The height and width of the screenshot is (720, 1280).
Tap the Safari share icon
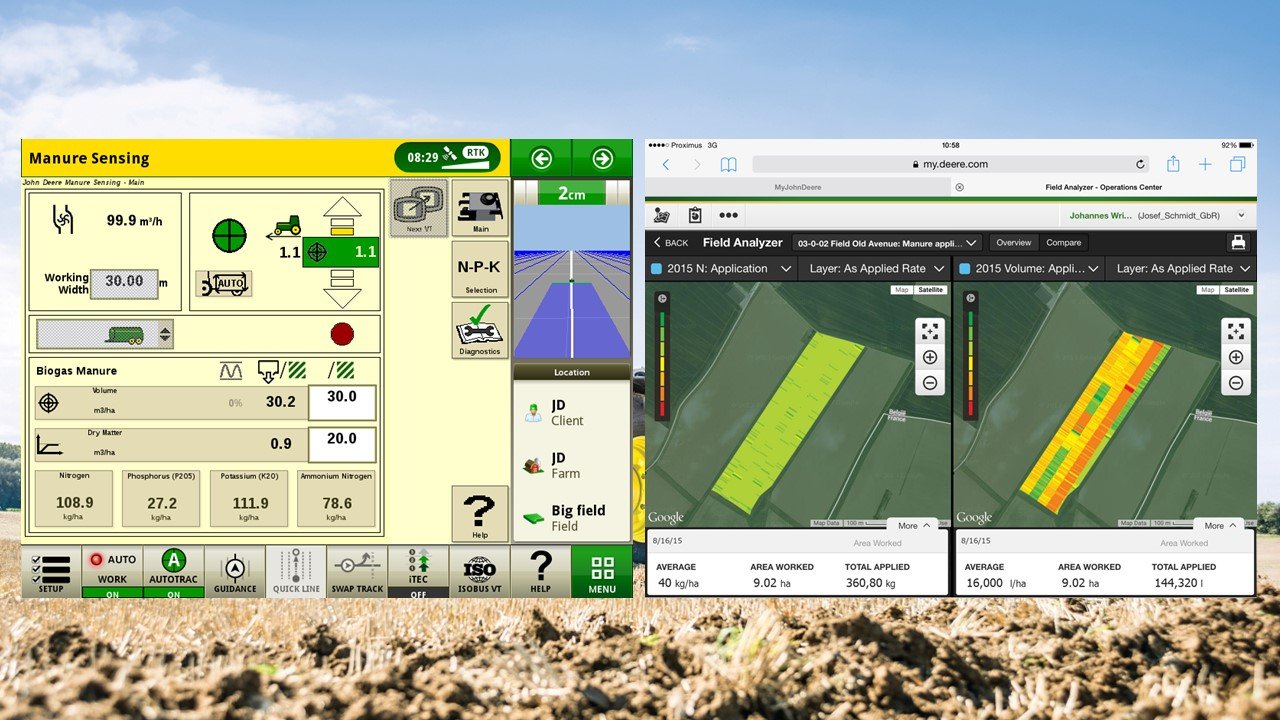pos(1173,164)
